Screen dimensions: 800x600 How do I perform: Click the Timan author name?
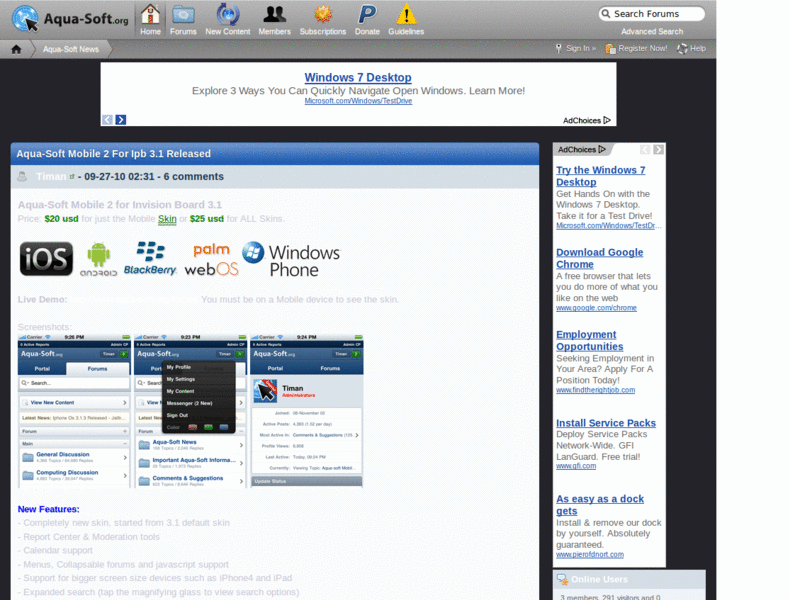[51, 177]
